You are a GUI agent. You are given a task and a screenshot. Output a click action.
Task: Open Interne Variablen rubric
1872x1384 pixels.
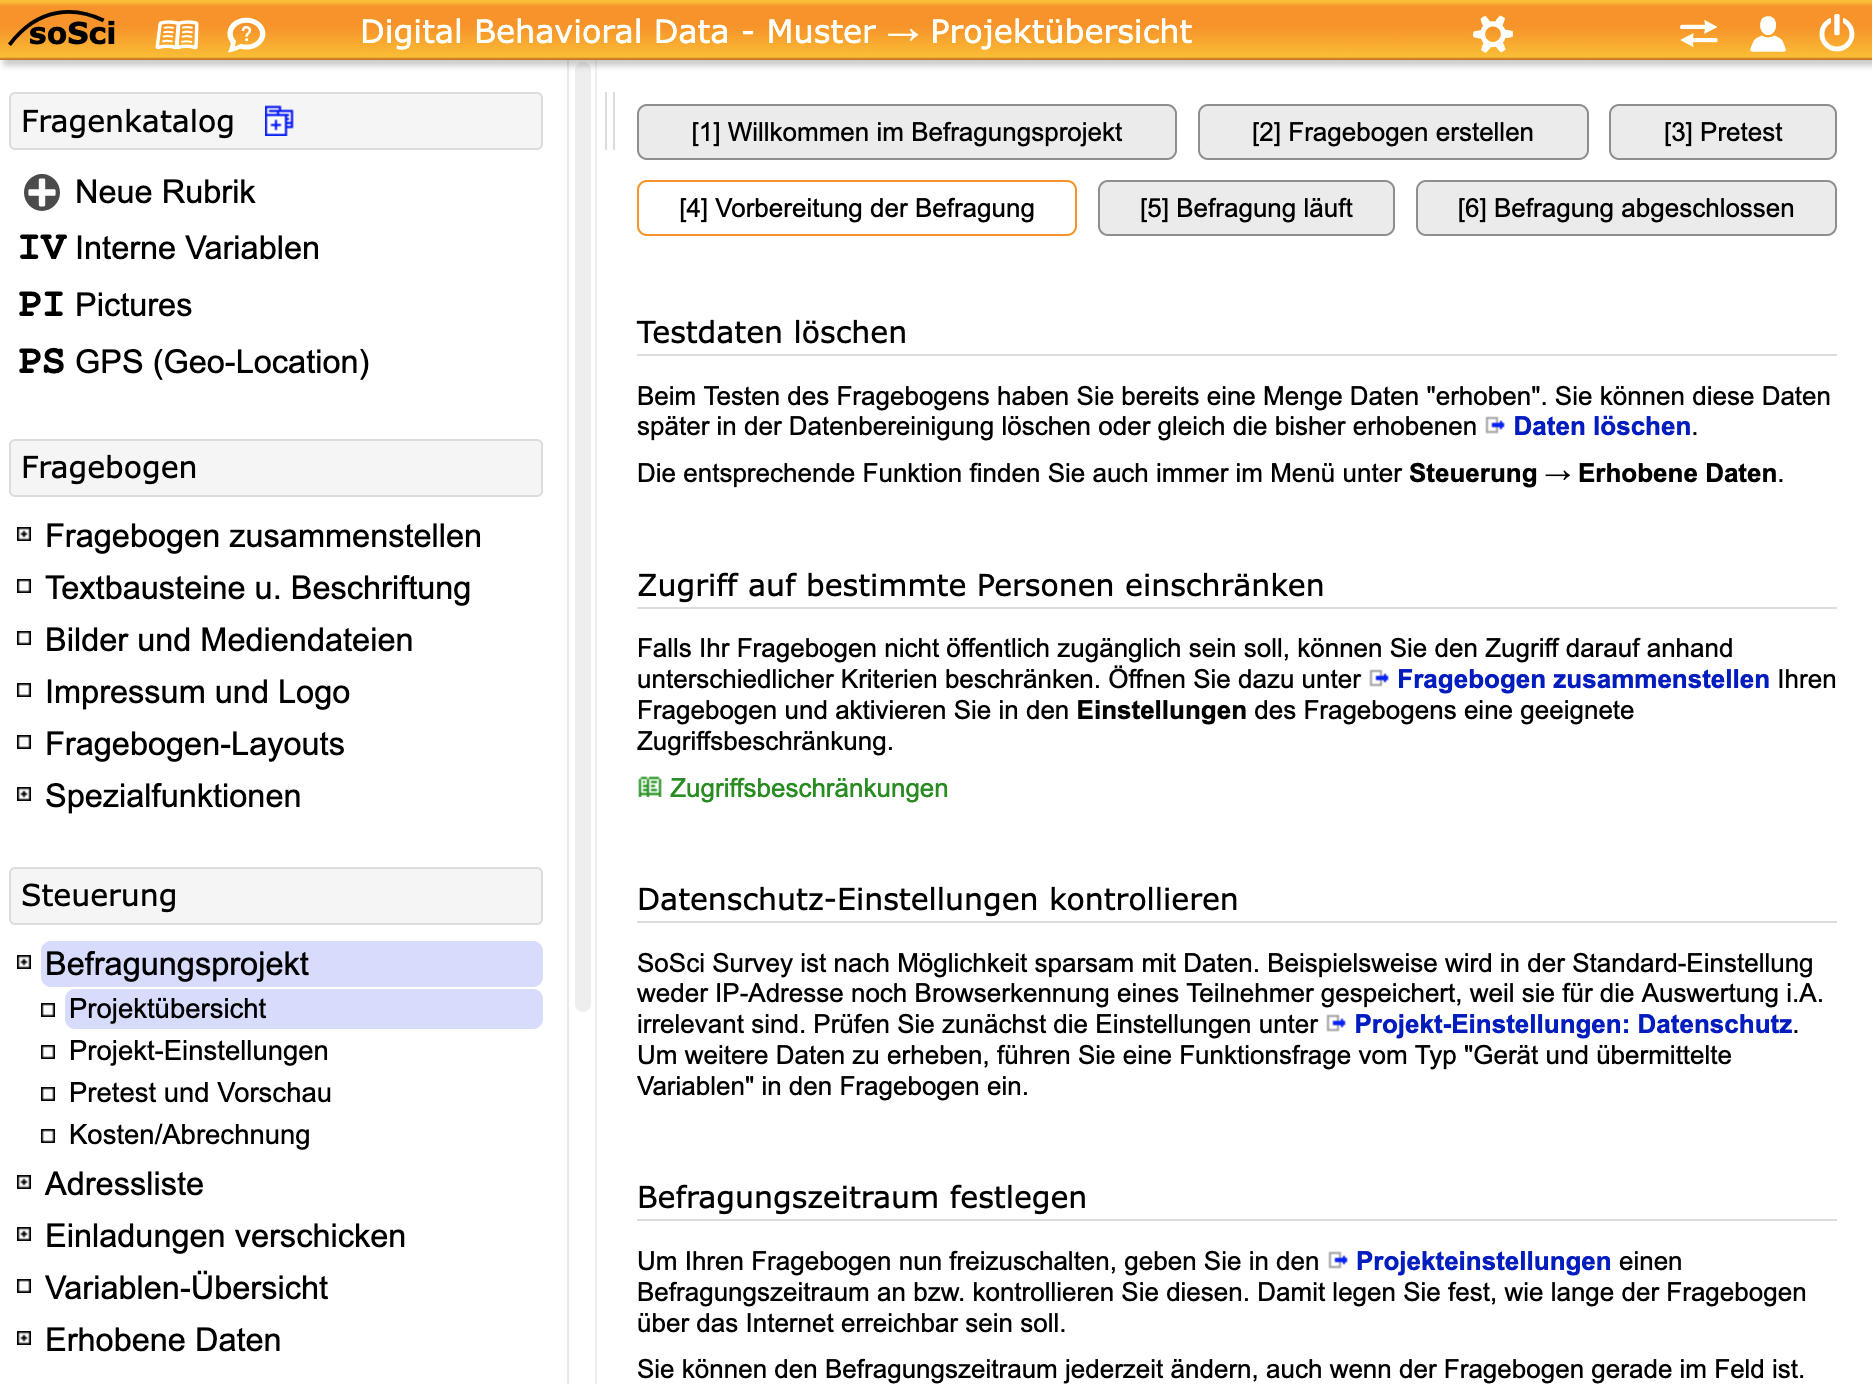(x=196, y=248)
